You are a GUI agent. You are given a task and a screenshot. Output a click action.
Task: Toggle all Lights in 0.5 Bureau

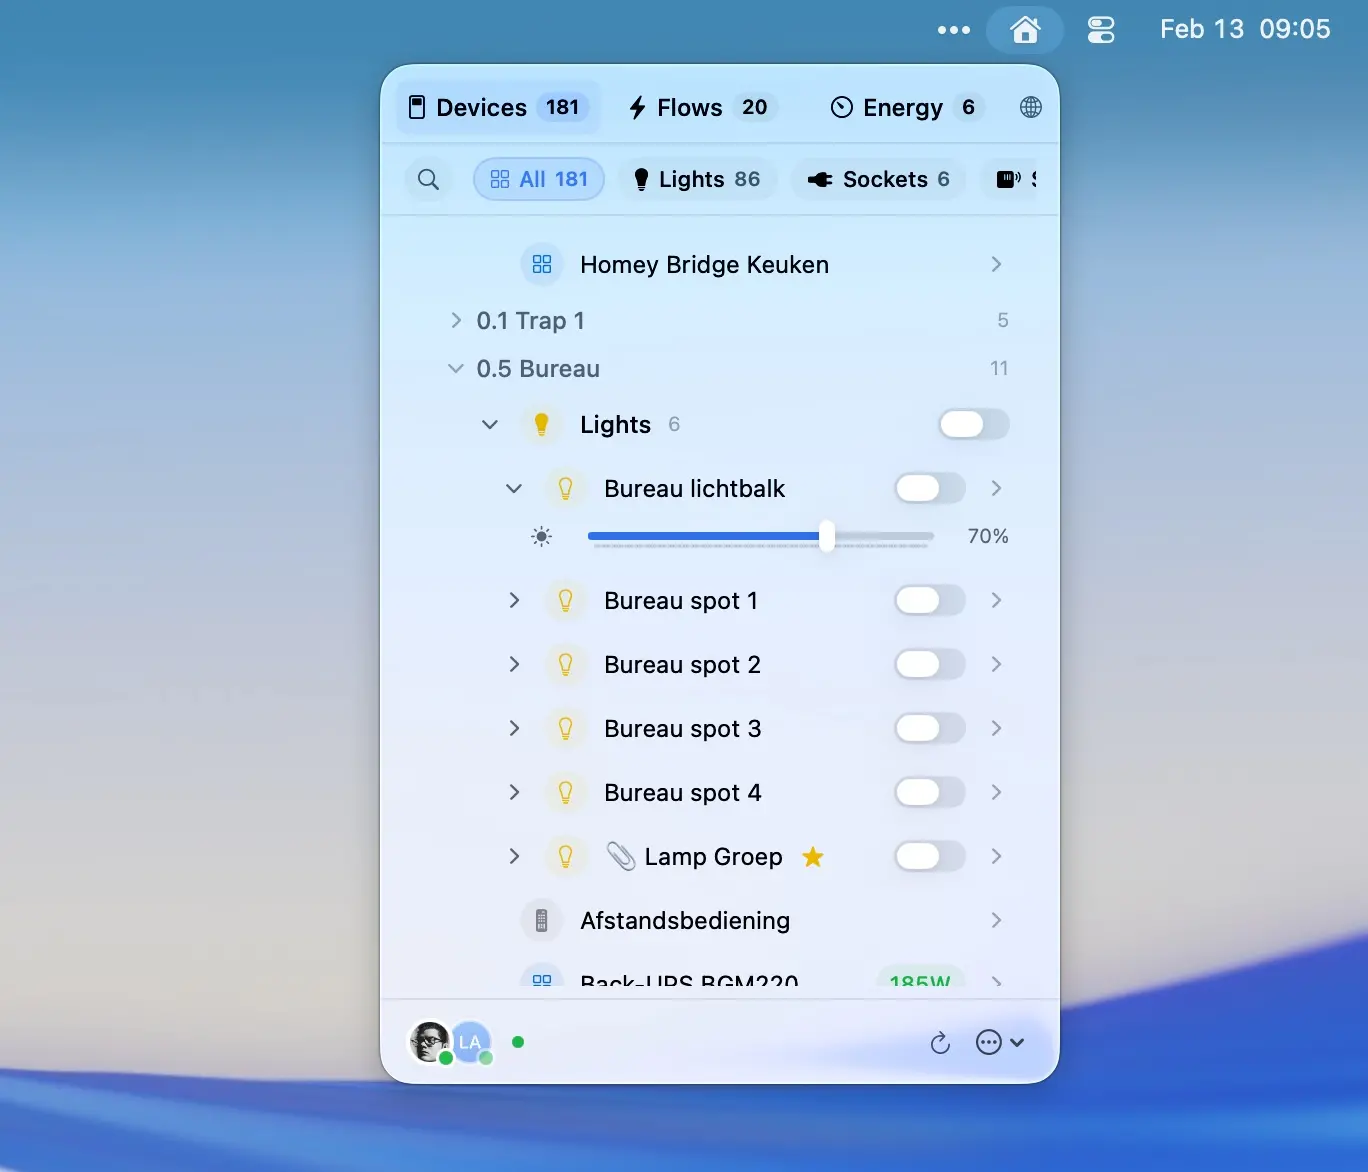pyautogui.click(x=972, y=424)
